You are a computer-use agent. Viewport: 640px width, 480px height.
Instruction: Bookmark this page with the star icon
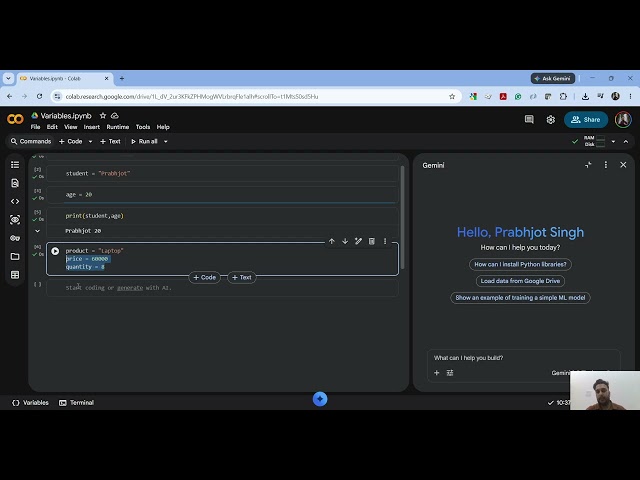coord(452,97)
